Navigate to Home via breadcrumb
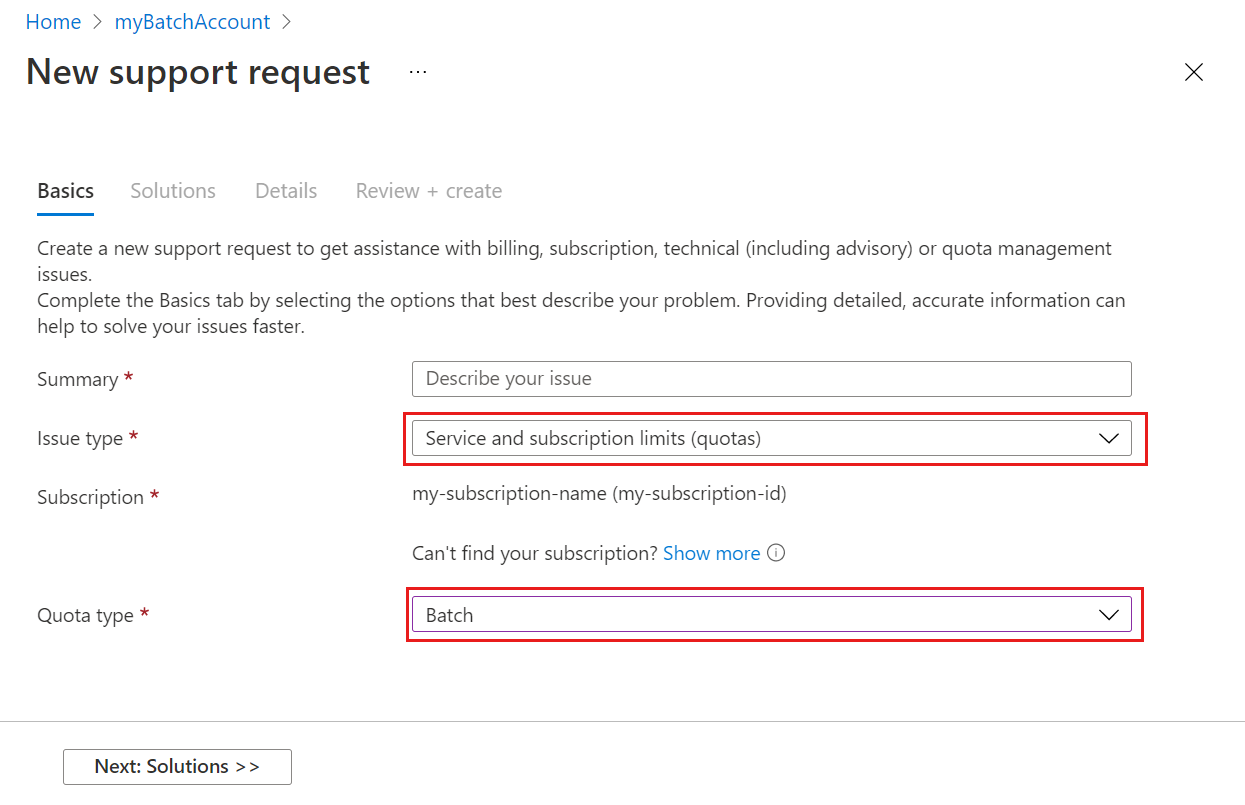The image size is (1245, 805). click(53, 21)
